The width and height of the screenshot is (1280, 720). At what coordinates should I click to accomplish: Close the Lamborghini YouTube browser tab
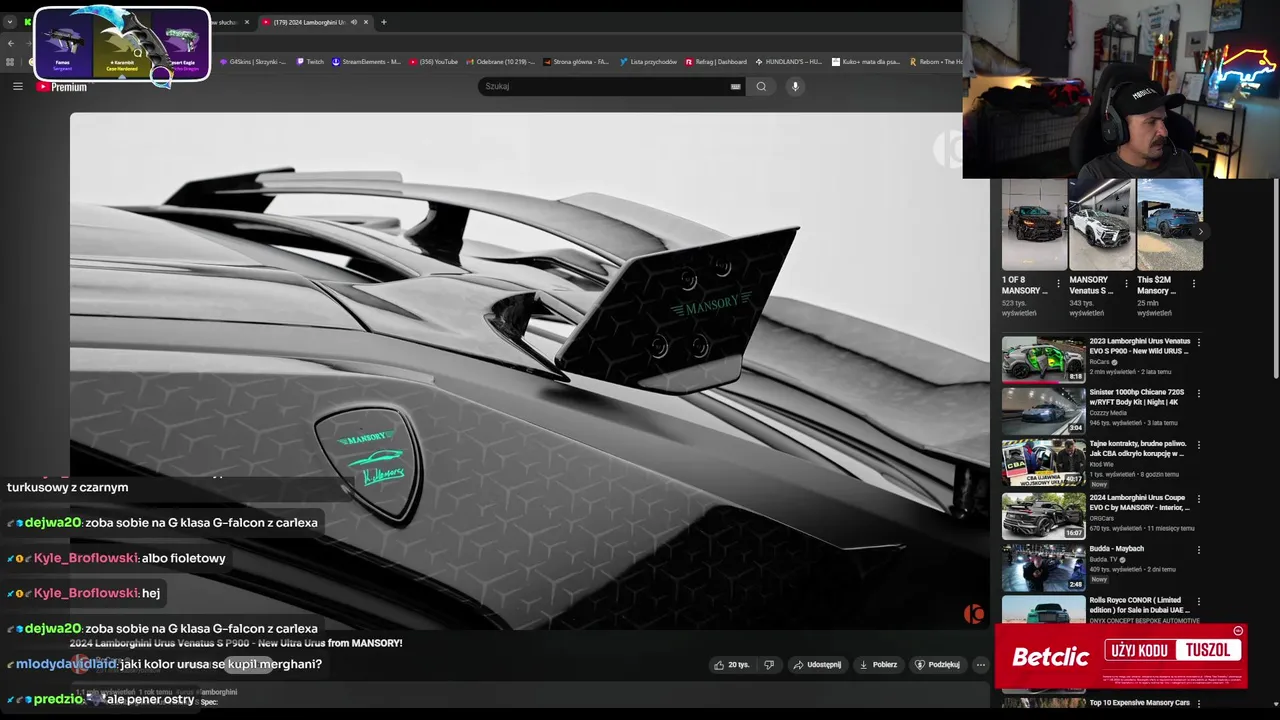coord(366,22)
